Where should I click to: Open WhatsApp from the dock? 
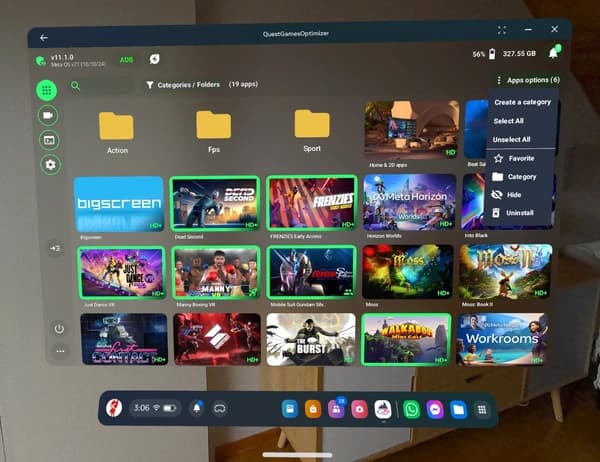[410, 408]
